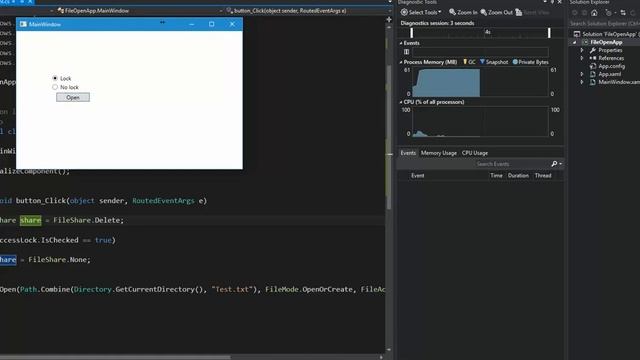
Task: Sort by the Time column header
Action: pos(496,176)
